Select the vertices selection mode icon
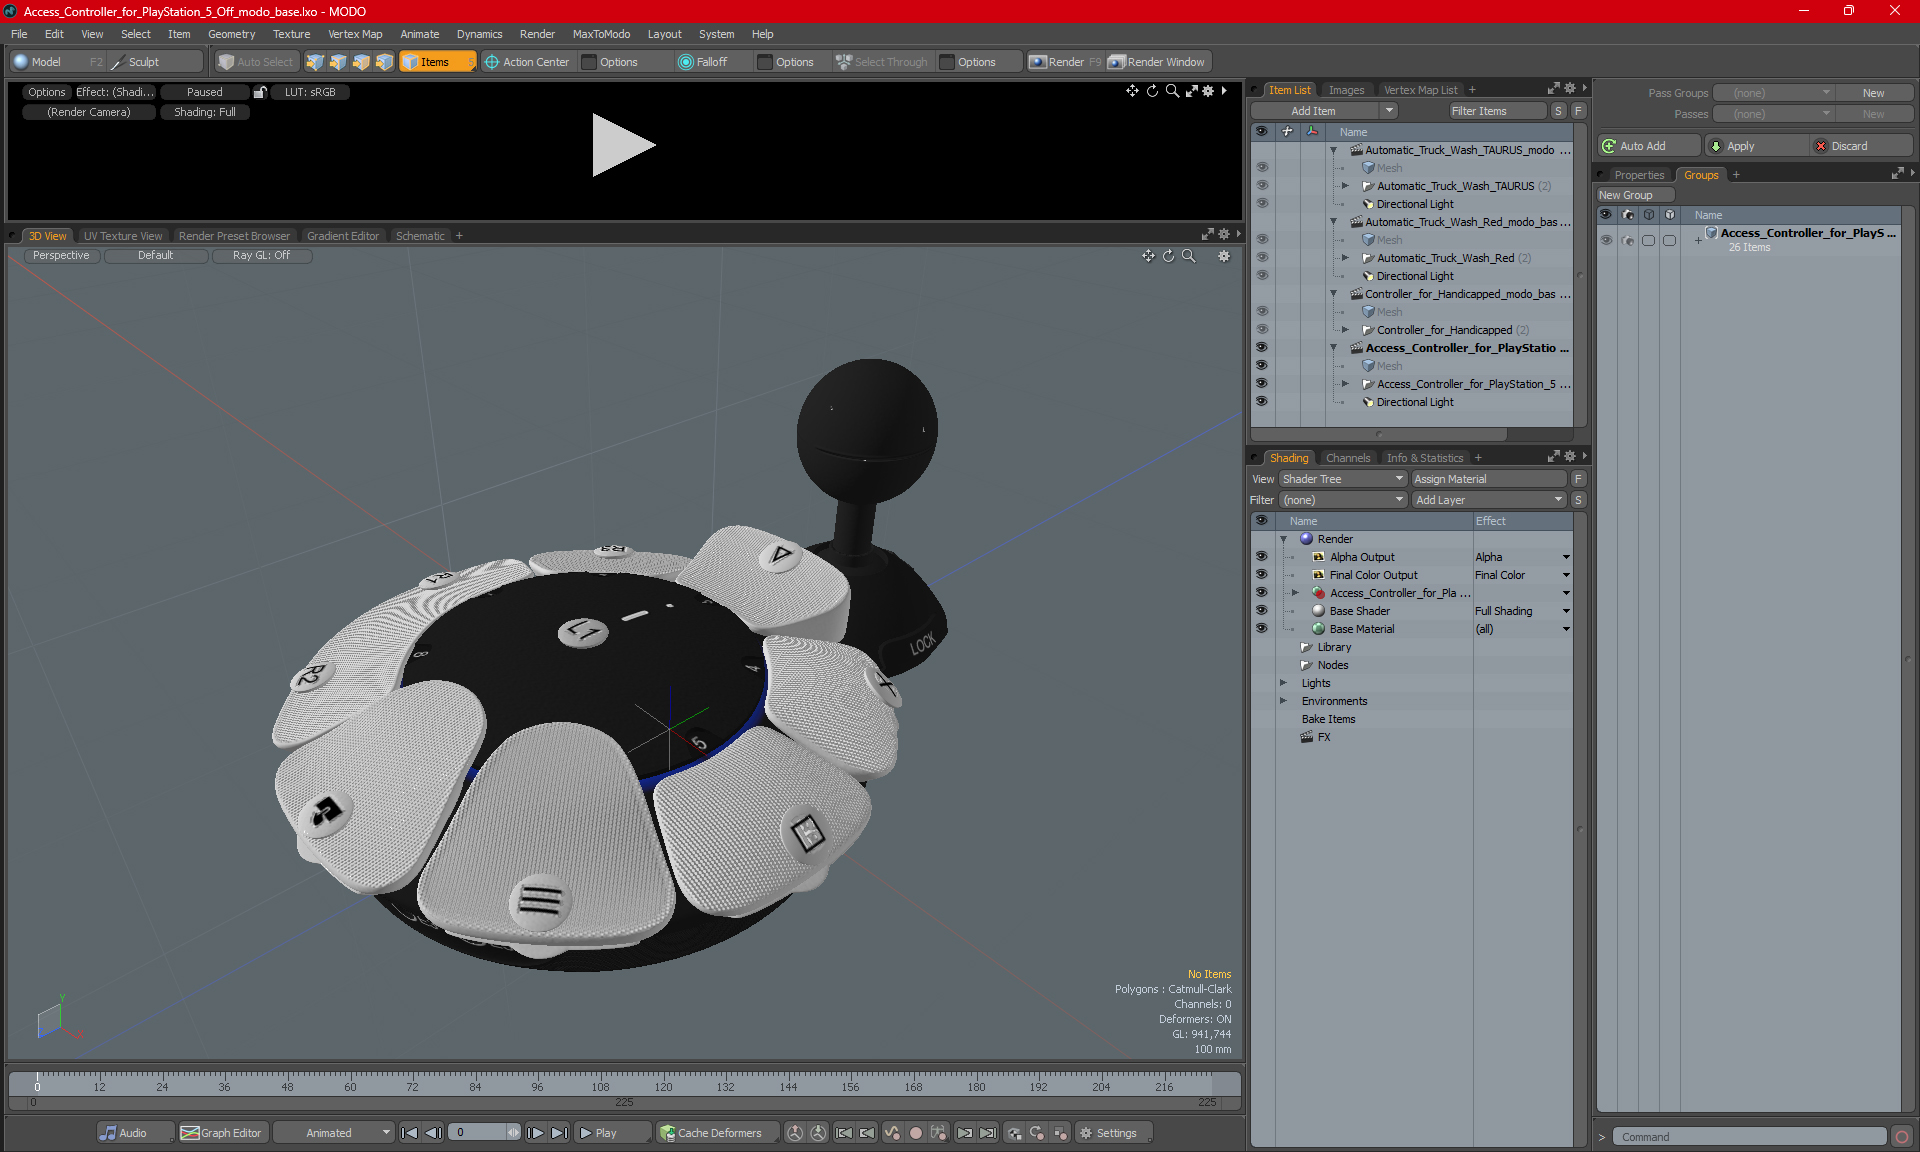This screenshot has width=1920, height=1152. pyautogui.click(x=315, y=62)
